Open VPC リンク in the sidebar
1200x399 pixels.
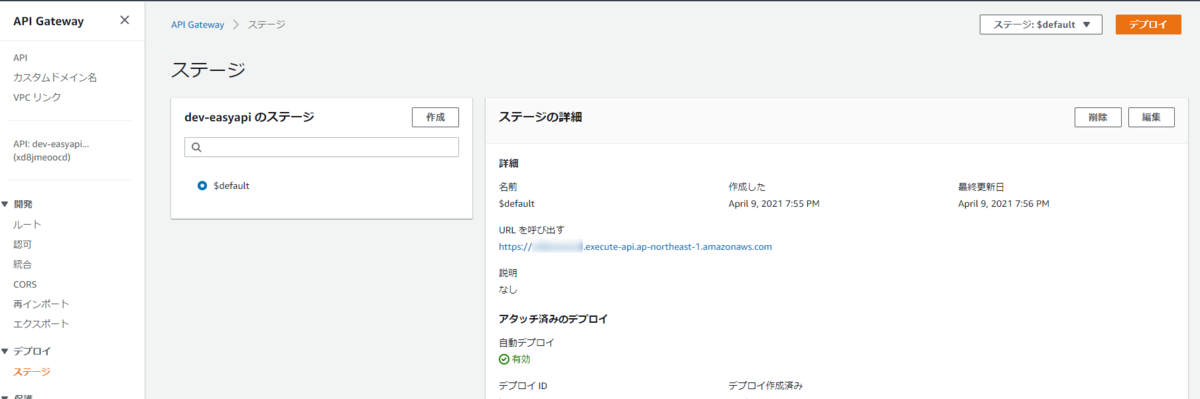37,97
